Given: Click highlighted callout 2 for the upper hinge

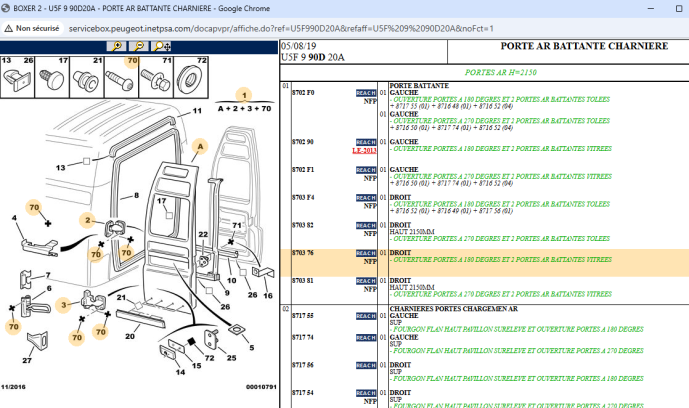Looking at the screenshot, I should click(87, 220).
